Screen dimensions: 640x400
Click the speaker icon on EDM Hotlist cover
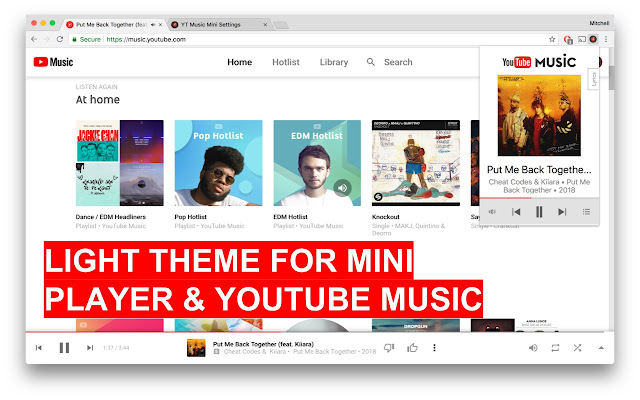[342, 188]
